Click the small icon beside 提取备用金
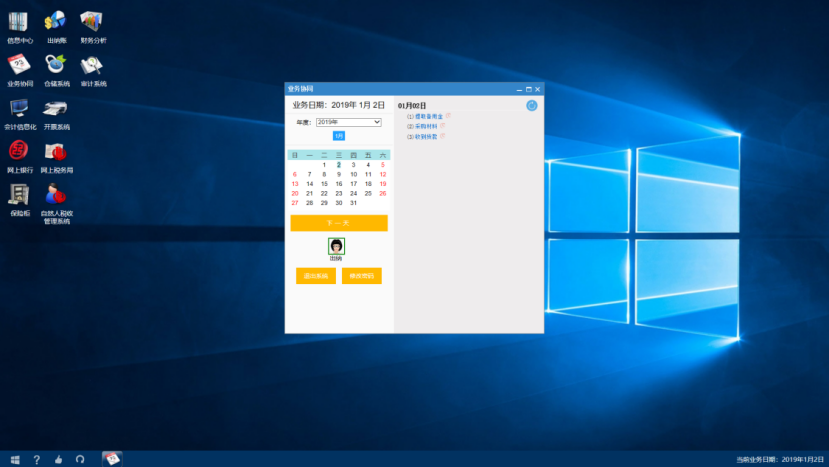This screenshot has height=467, width=829. point(448,115)
